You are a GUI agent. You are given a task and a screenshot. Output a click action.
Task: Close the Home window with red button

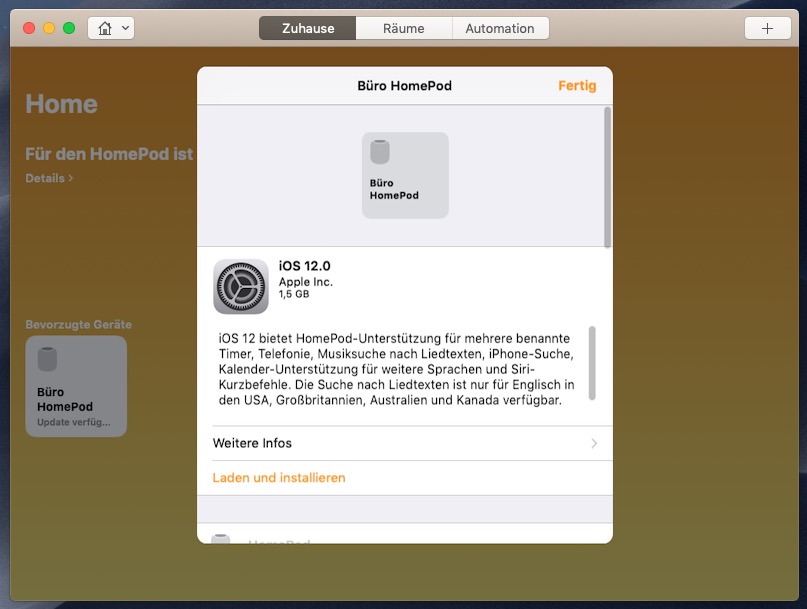point(29,28)
